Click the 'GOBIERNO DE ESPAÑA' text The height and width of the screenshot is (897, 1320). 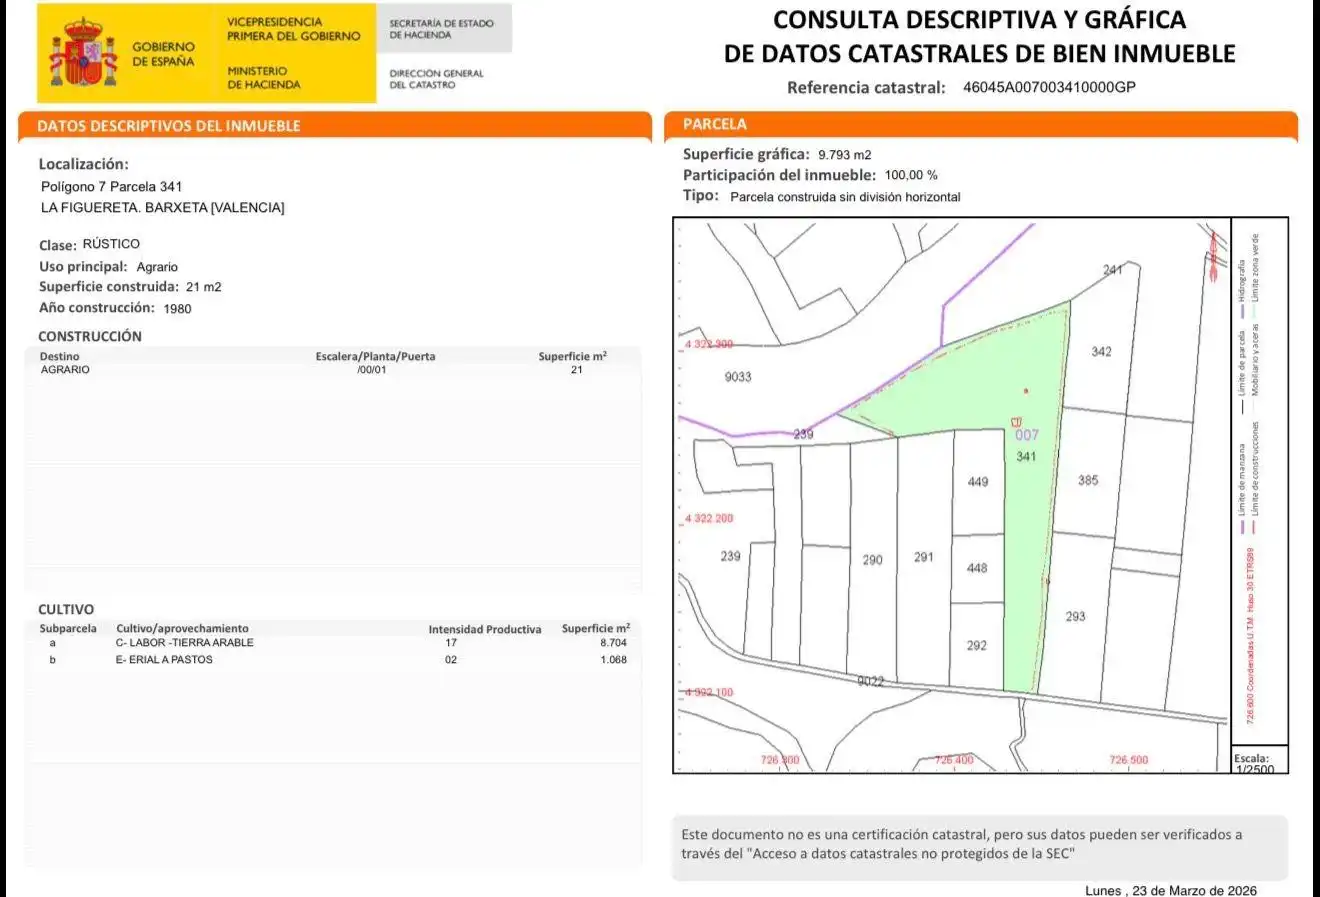click(163, 54)
